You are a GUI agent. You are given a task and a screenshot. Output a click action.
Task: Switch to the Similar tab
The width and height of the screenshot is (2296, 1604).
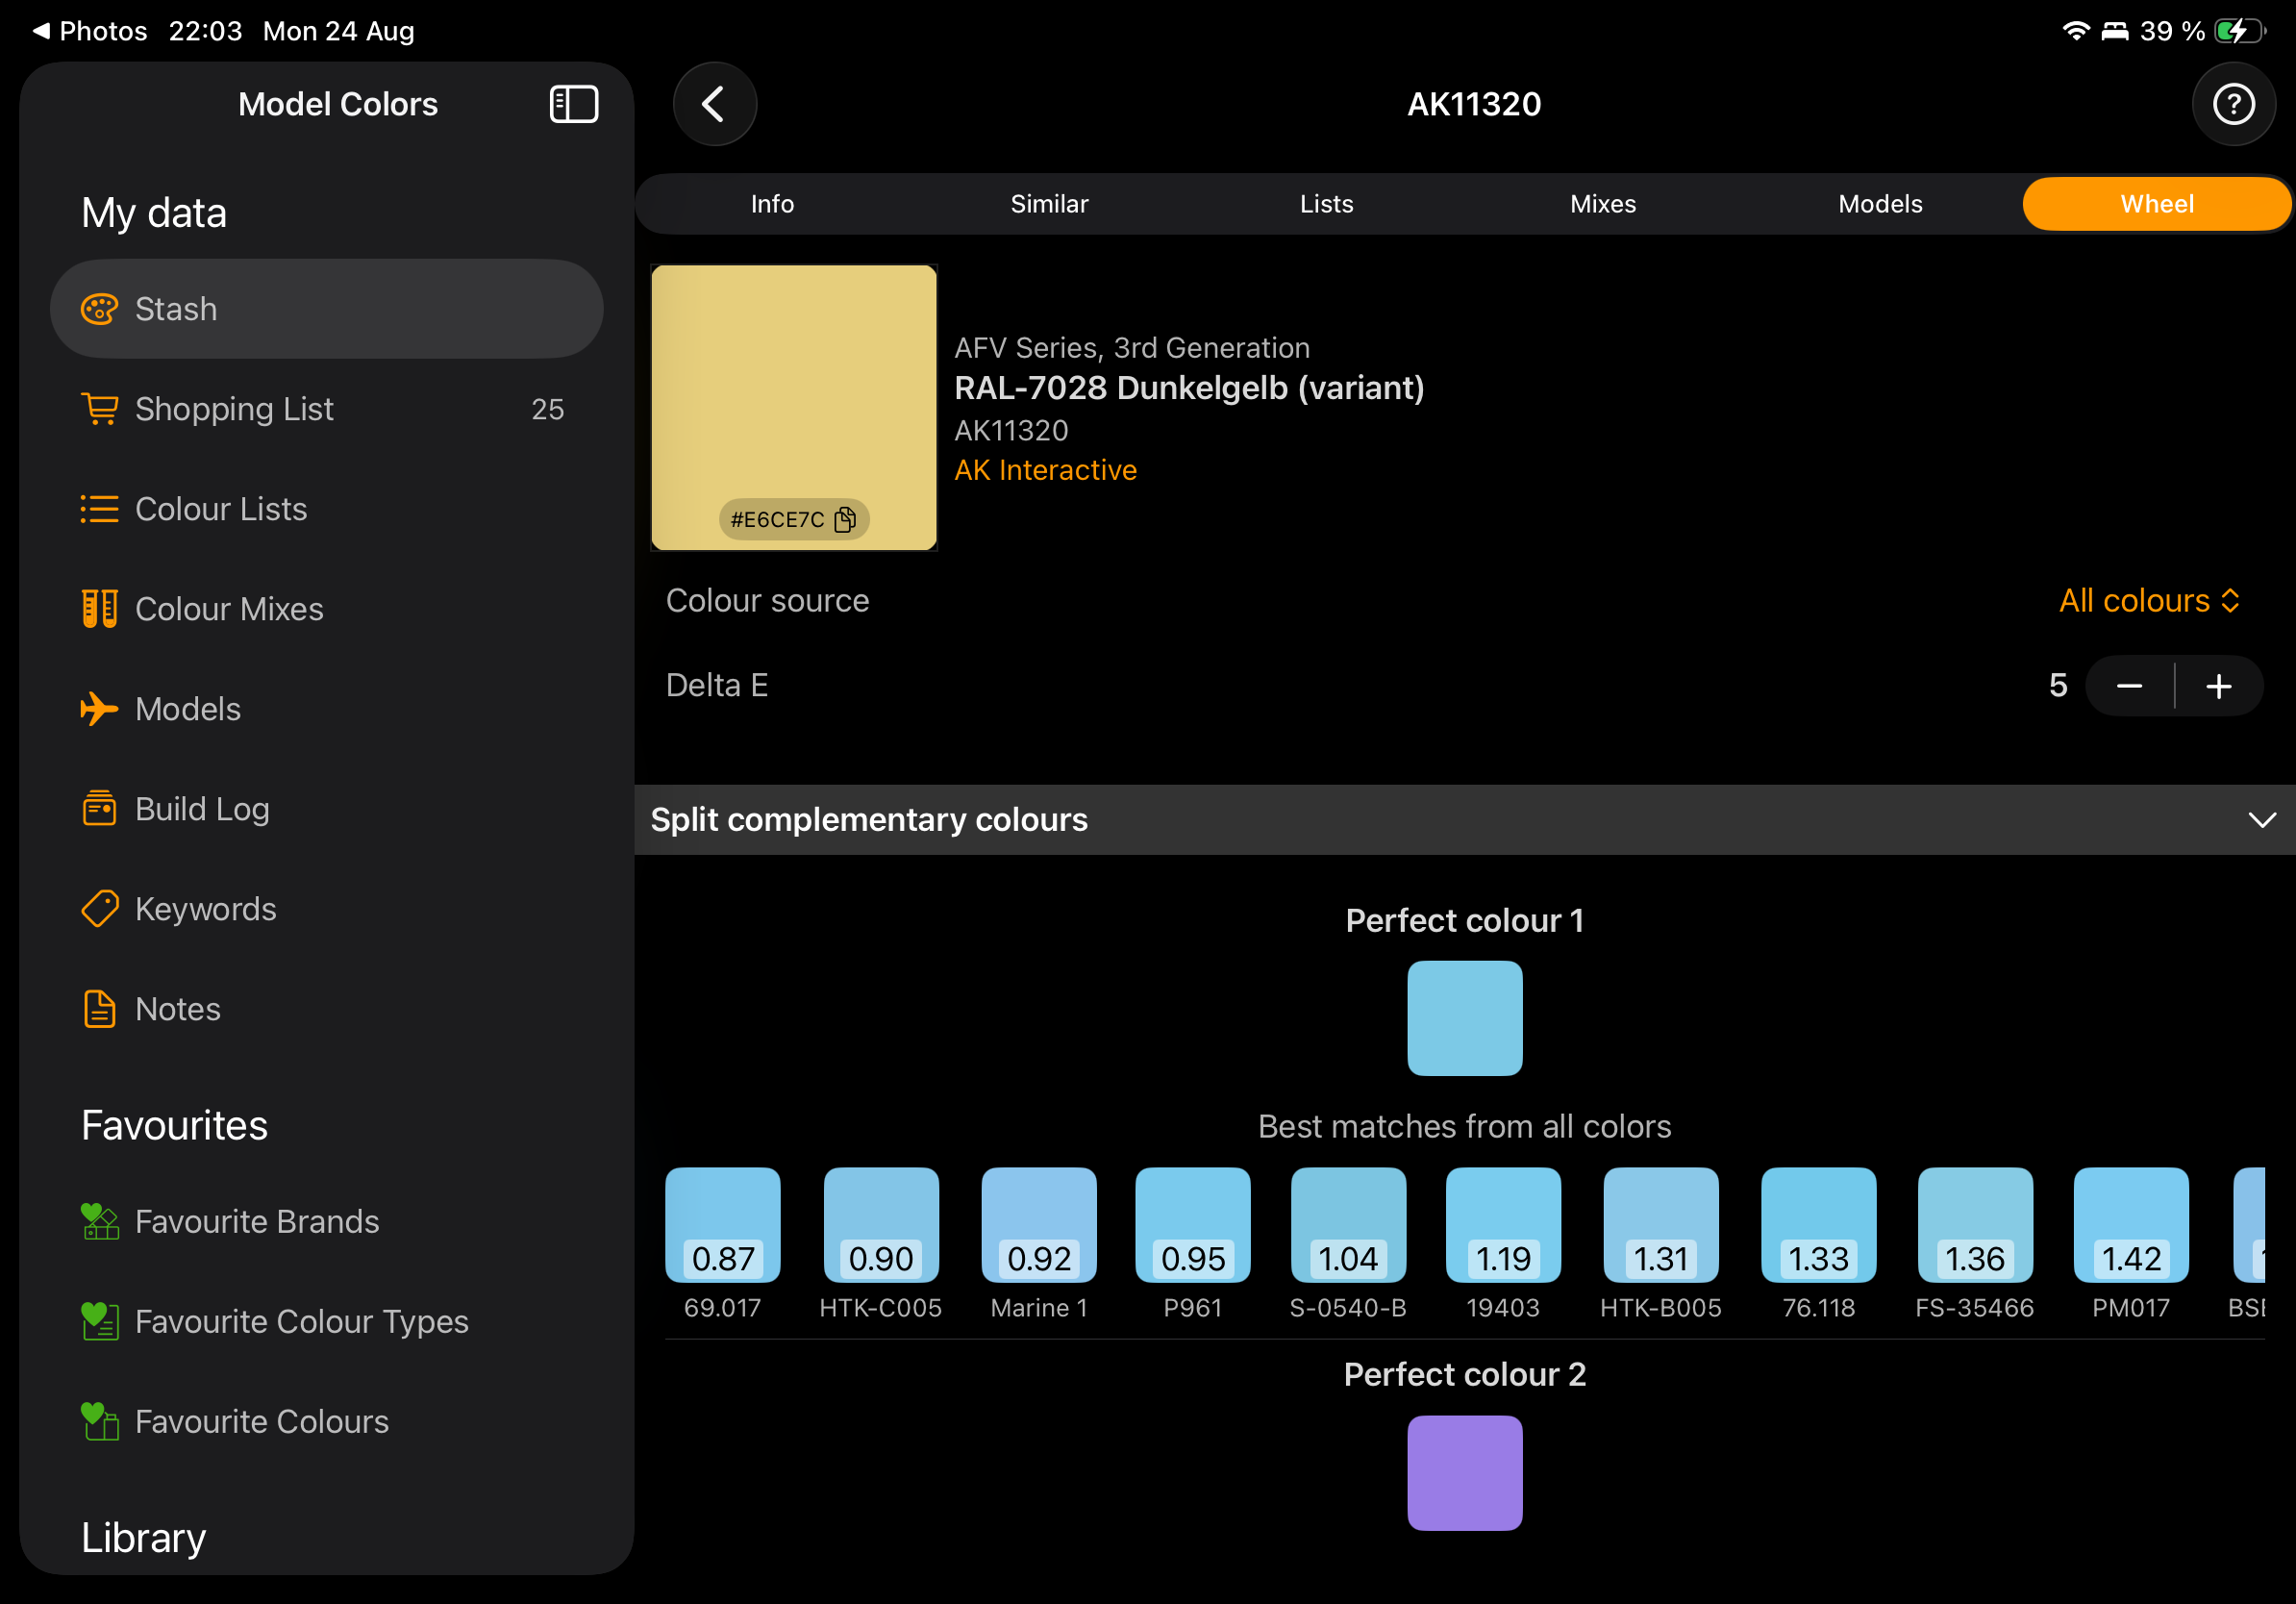pyautogui.click(x=1049, y=204)
